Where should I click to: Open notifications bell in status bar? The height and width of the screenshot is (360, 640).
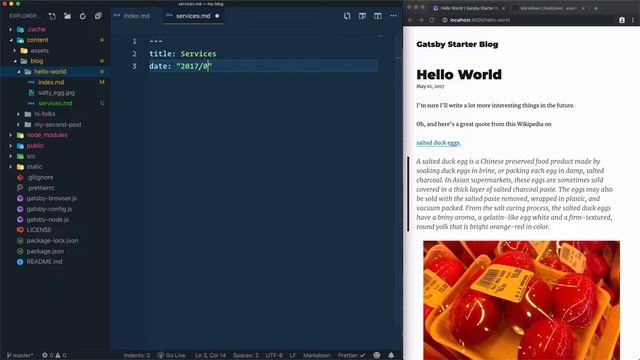391,356
